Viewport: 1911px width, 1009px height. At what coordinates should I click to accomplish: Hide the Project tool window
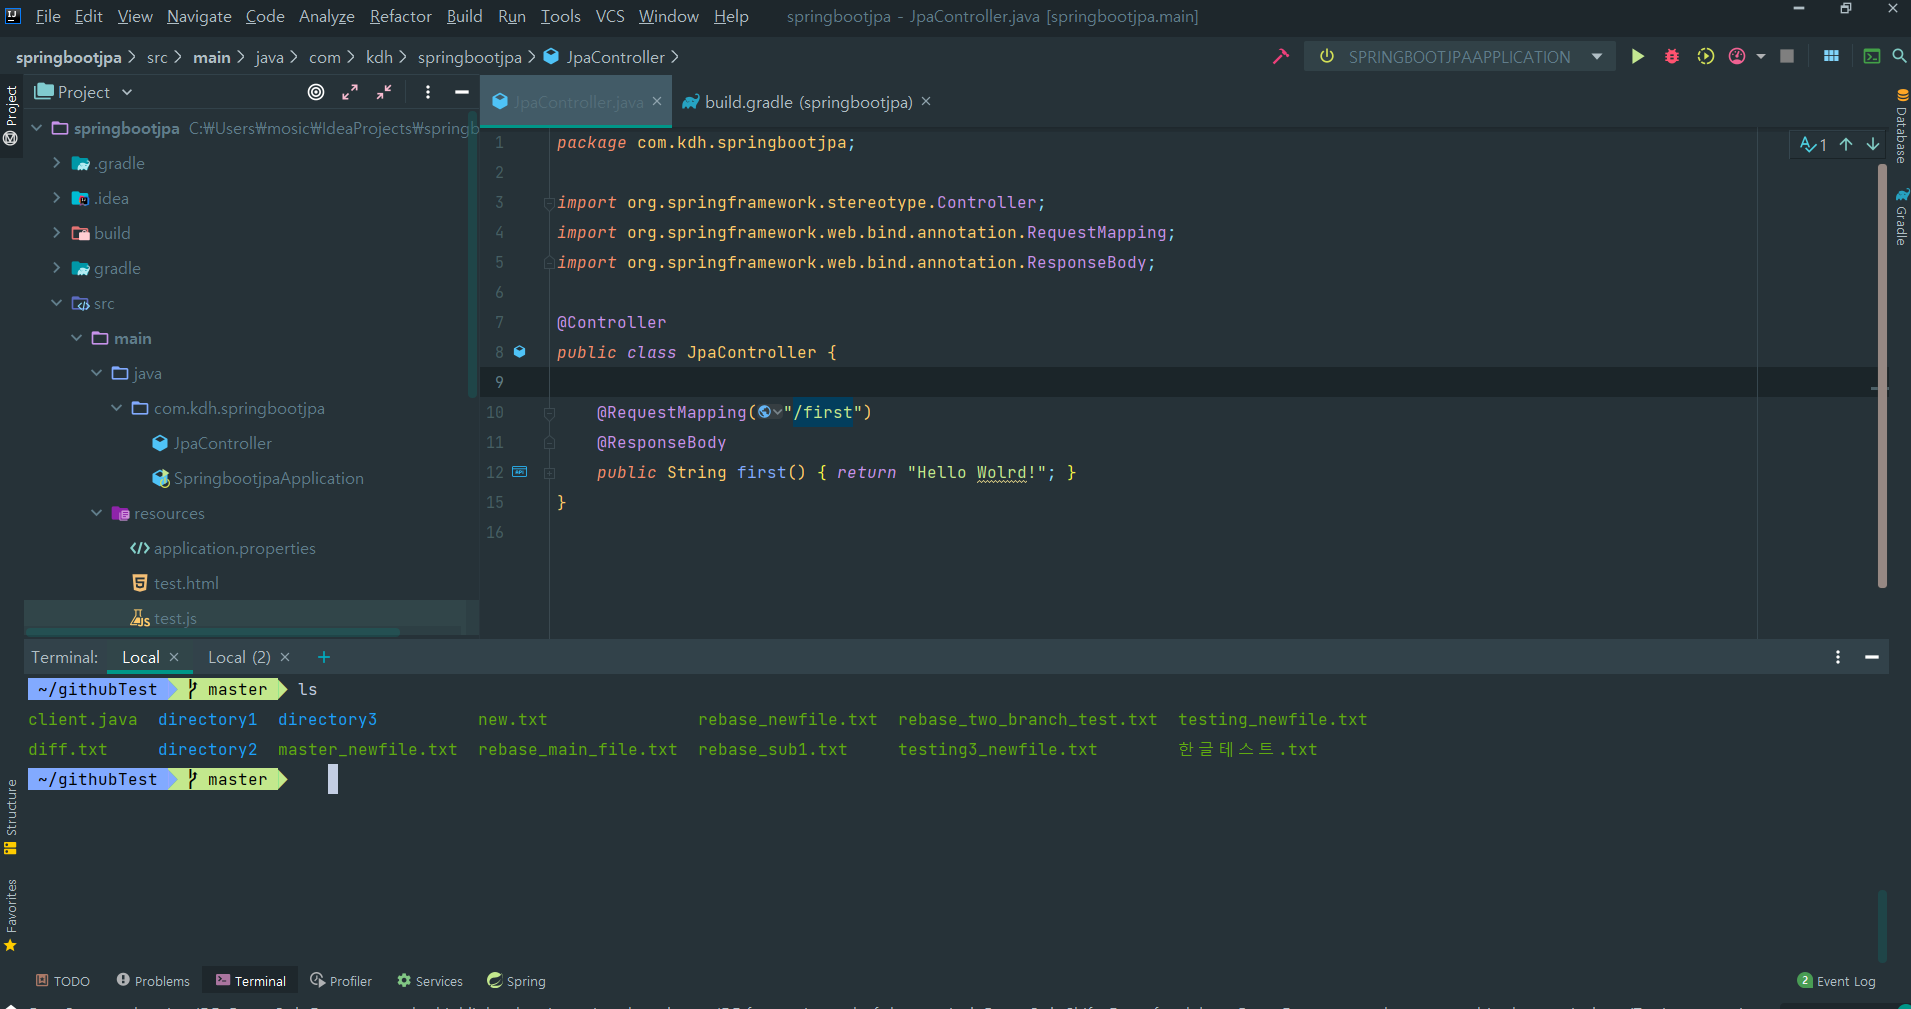coord(461,92)
